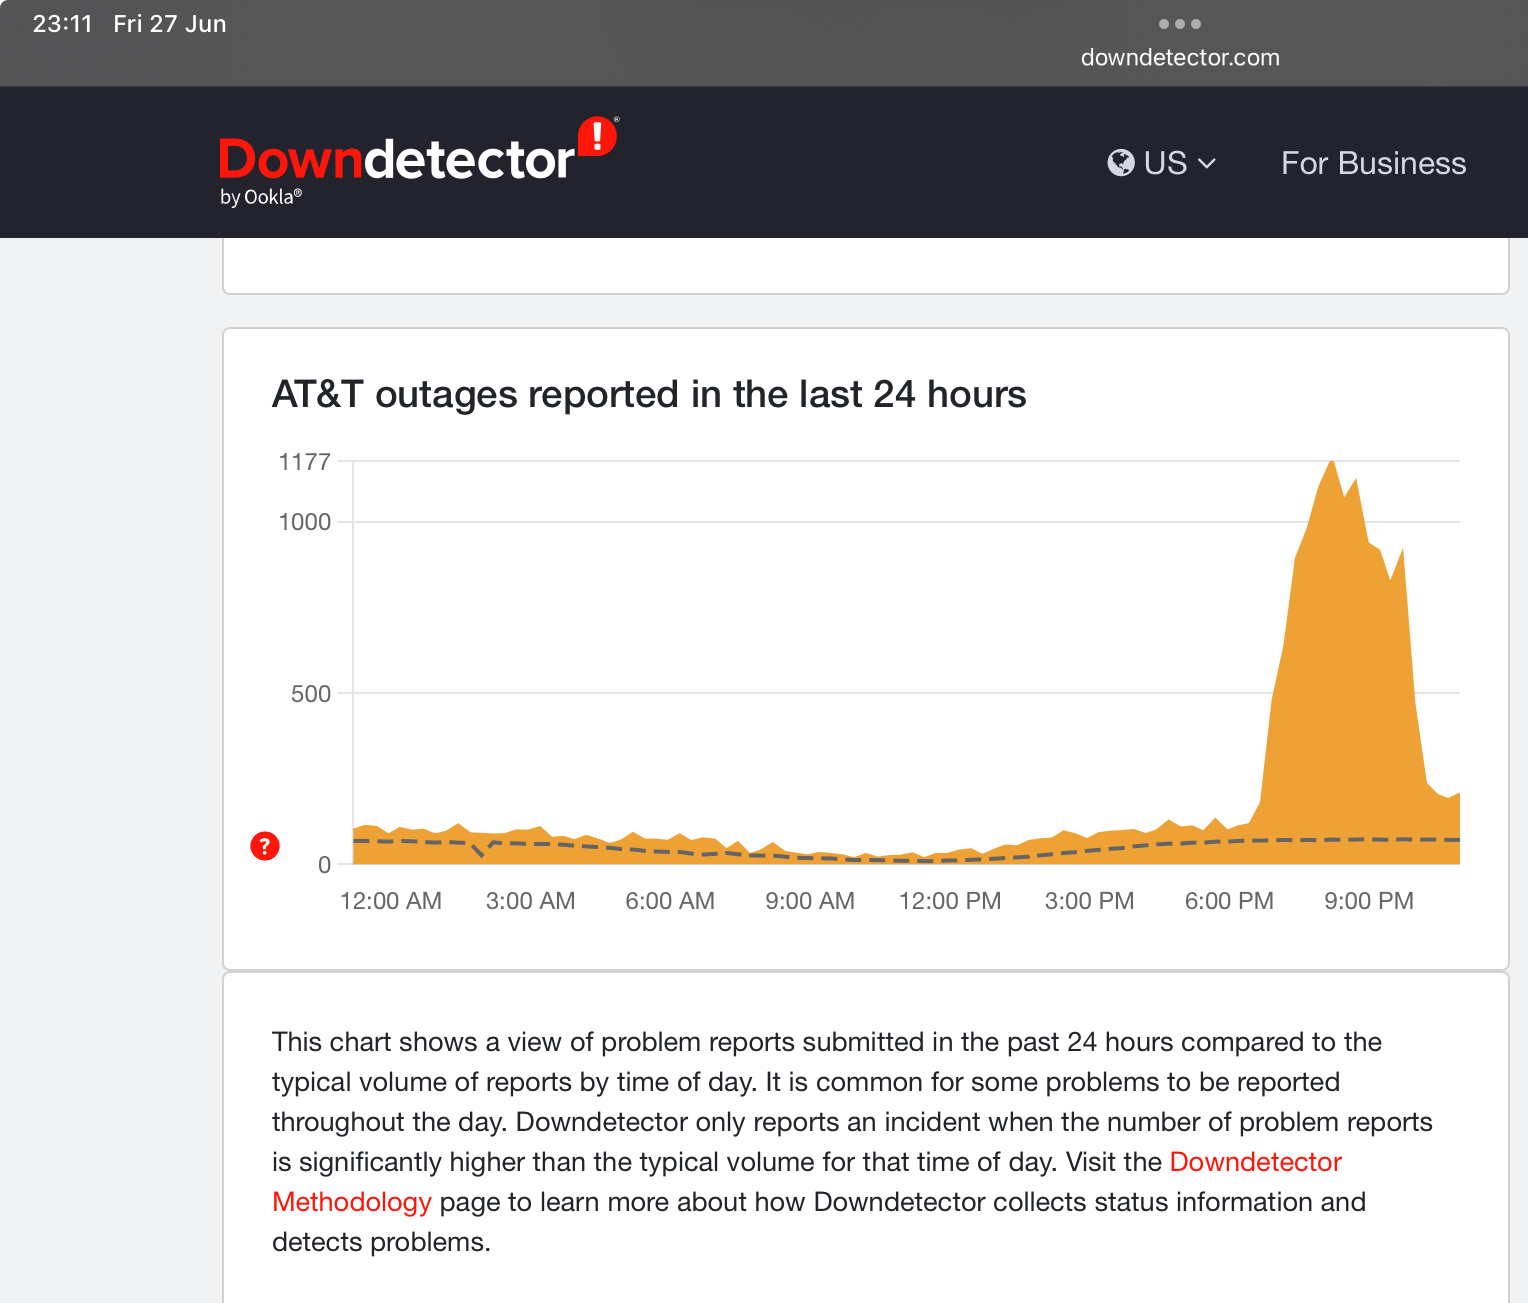The image size is (1528, 1303).
Task: Click the 3:00 AM axis label
Action: tap(531, 901)
